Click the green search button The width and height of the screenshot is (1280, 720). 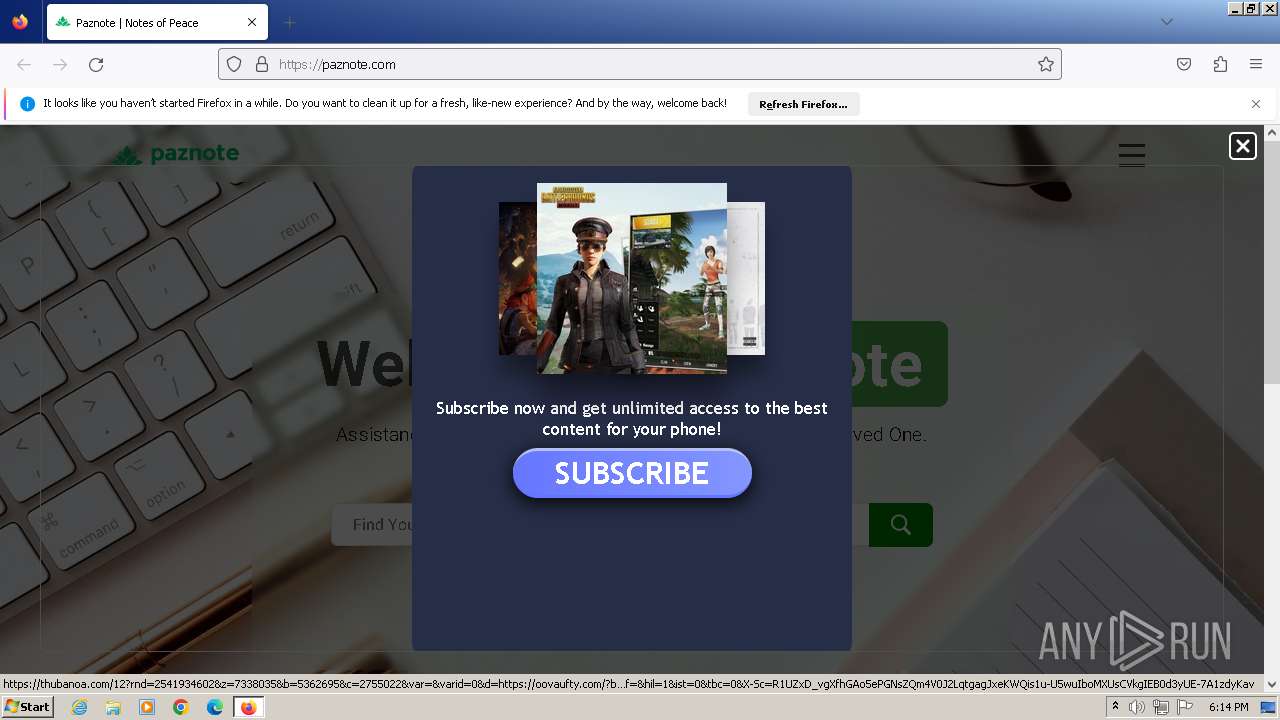900,525
